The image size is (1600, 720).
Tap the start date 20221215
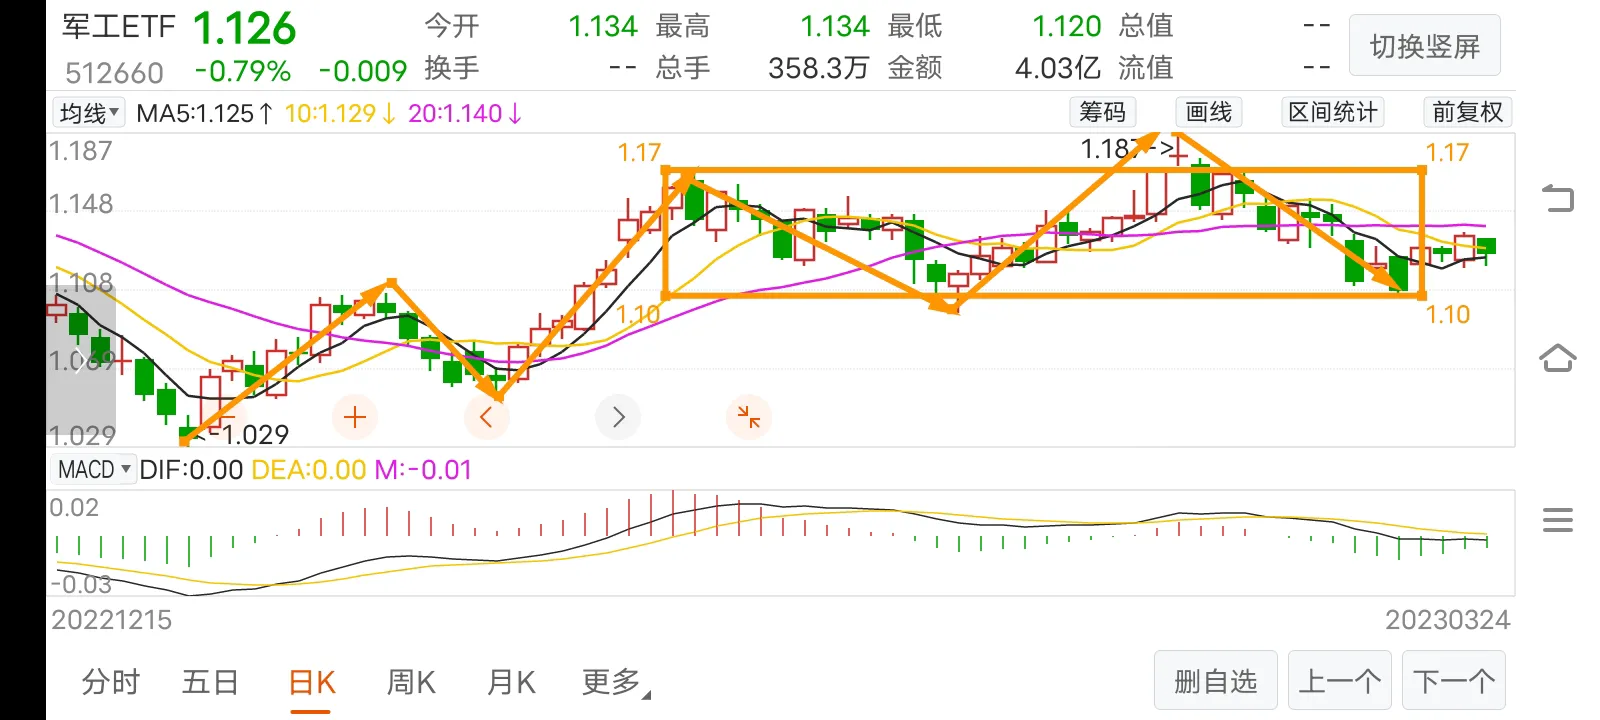[x=112, y=620]
